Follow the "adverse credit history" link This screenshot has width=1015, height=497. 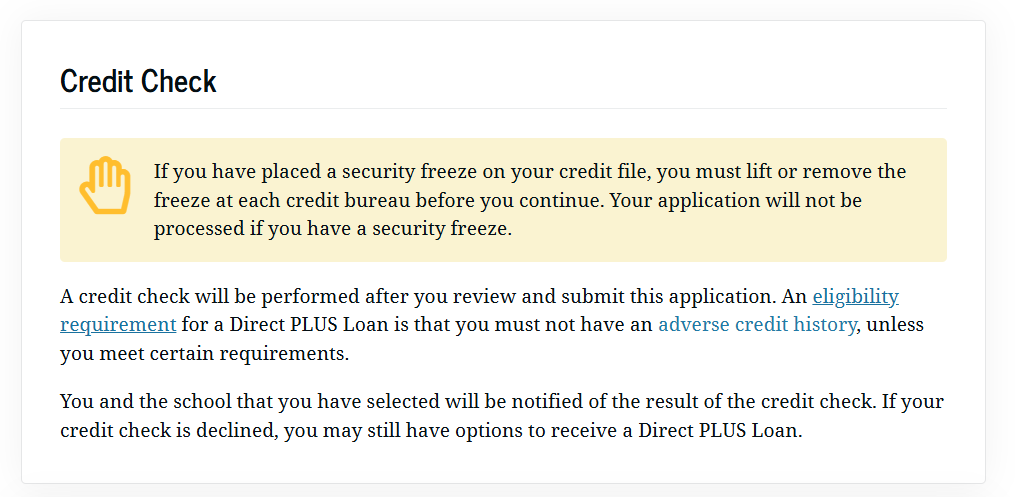coord(757,325)
